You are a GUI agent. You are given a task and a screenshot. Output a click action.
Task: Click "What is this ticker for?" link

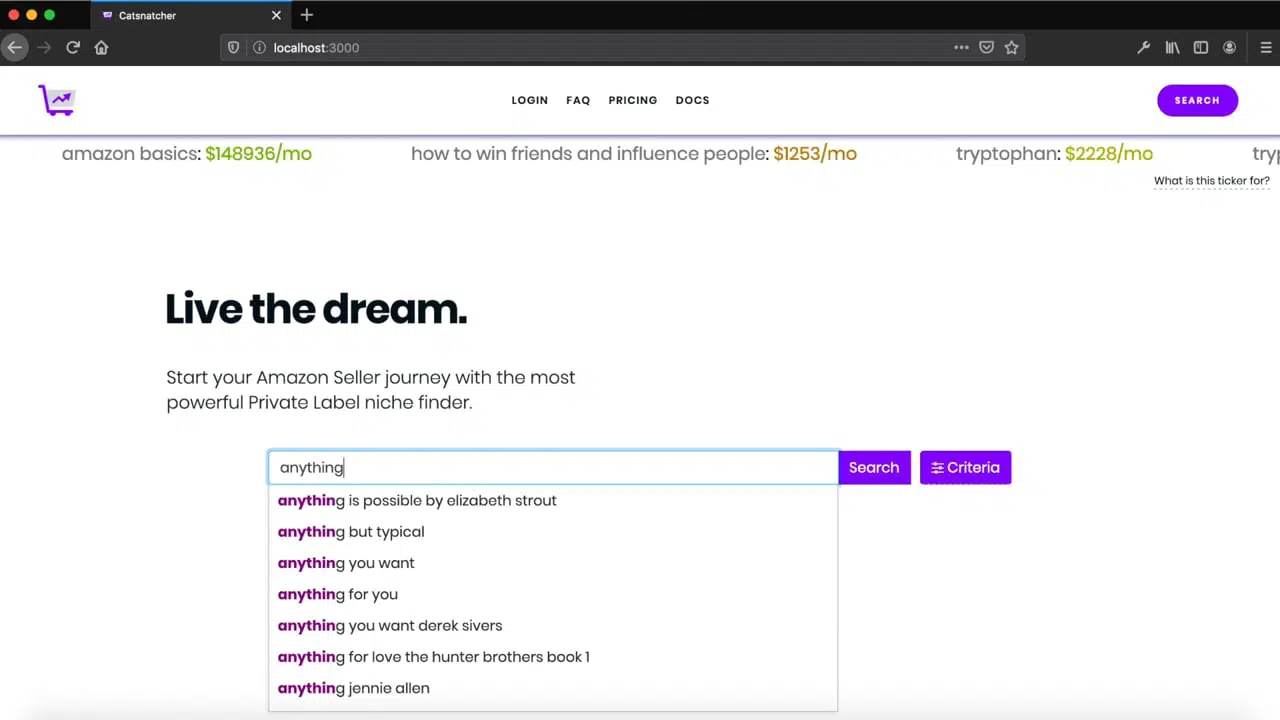[x=1211, y=181]
